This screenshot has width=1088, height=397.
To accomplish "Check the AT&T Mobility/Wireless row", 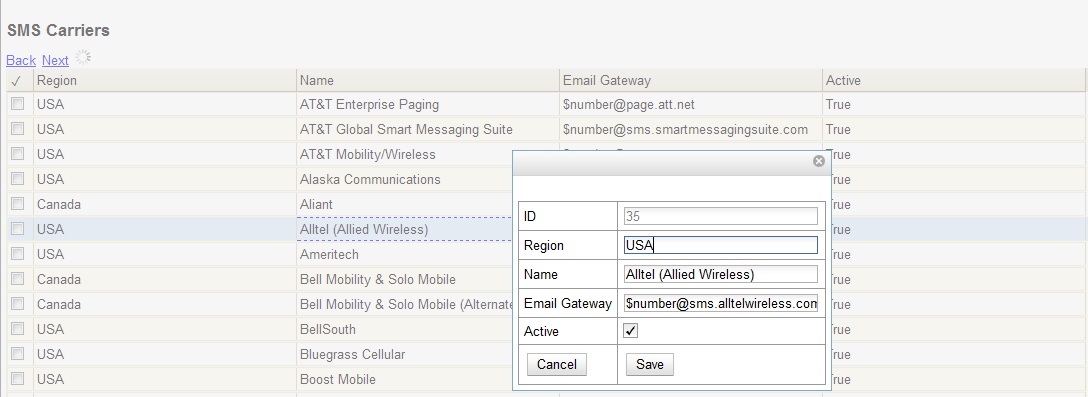I will (x=17, y=153).
